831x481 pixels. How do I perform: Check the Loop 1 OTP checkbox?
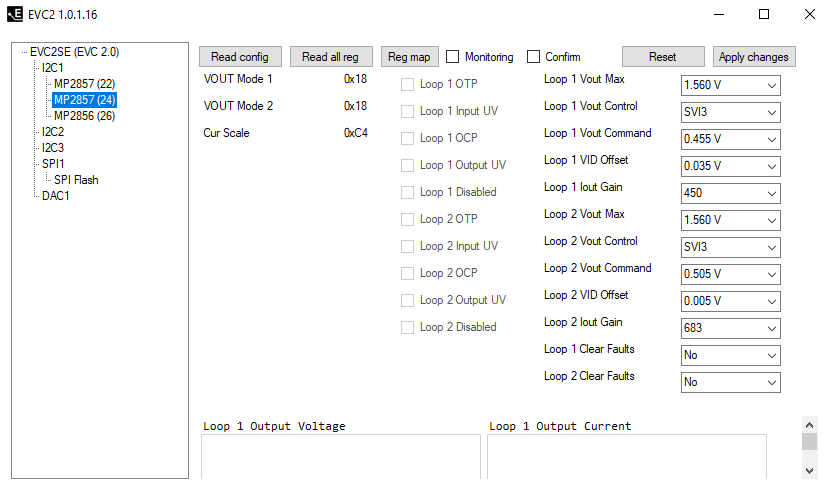408,84
